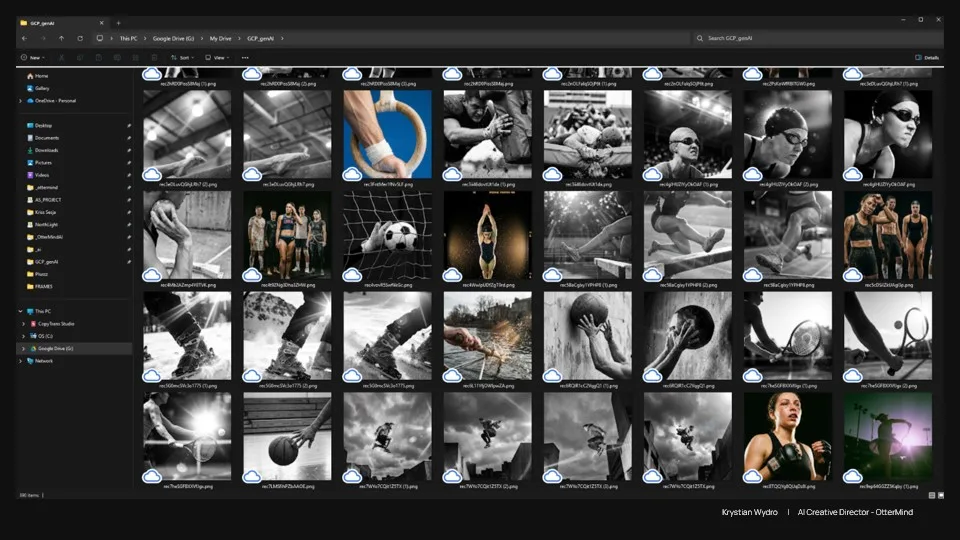
Task: Select the Documents quick access folder
Action: coord(43,138)
